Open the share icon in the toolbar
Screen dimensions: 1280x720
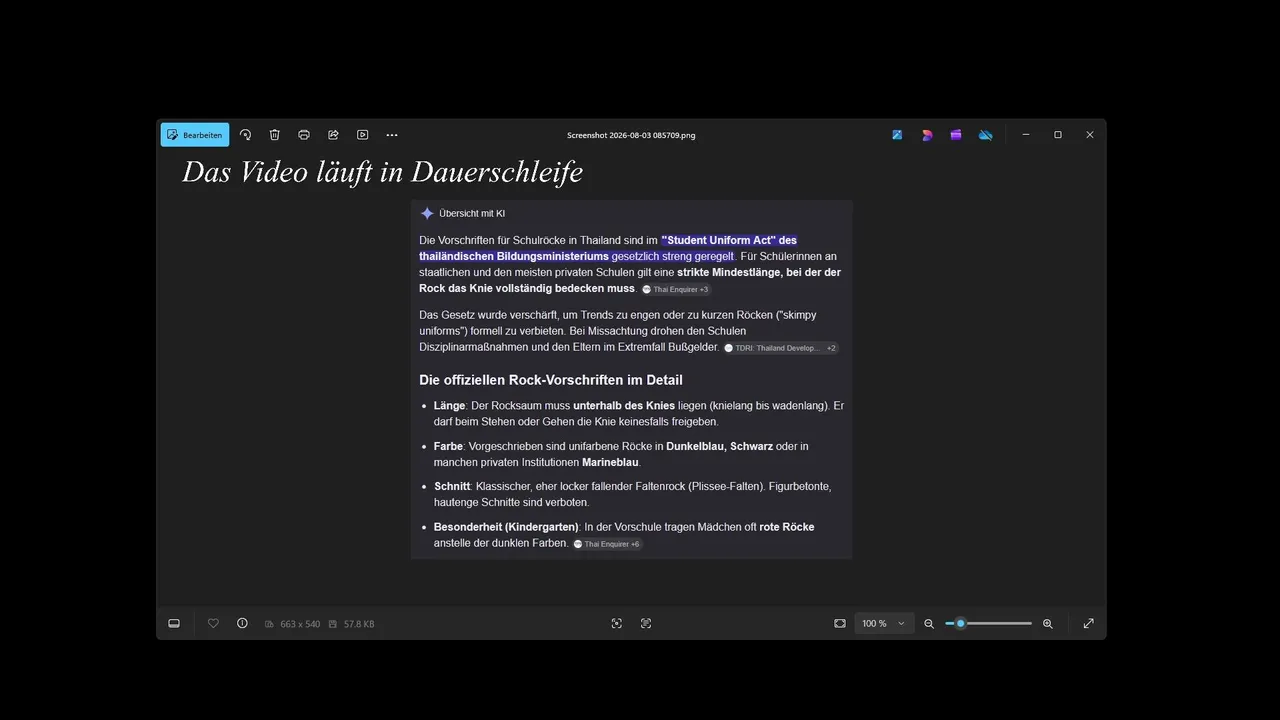(x=333, y=135)
